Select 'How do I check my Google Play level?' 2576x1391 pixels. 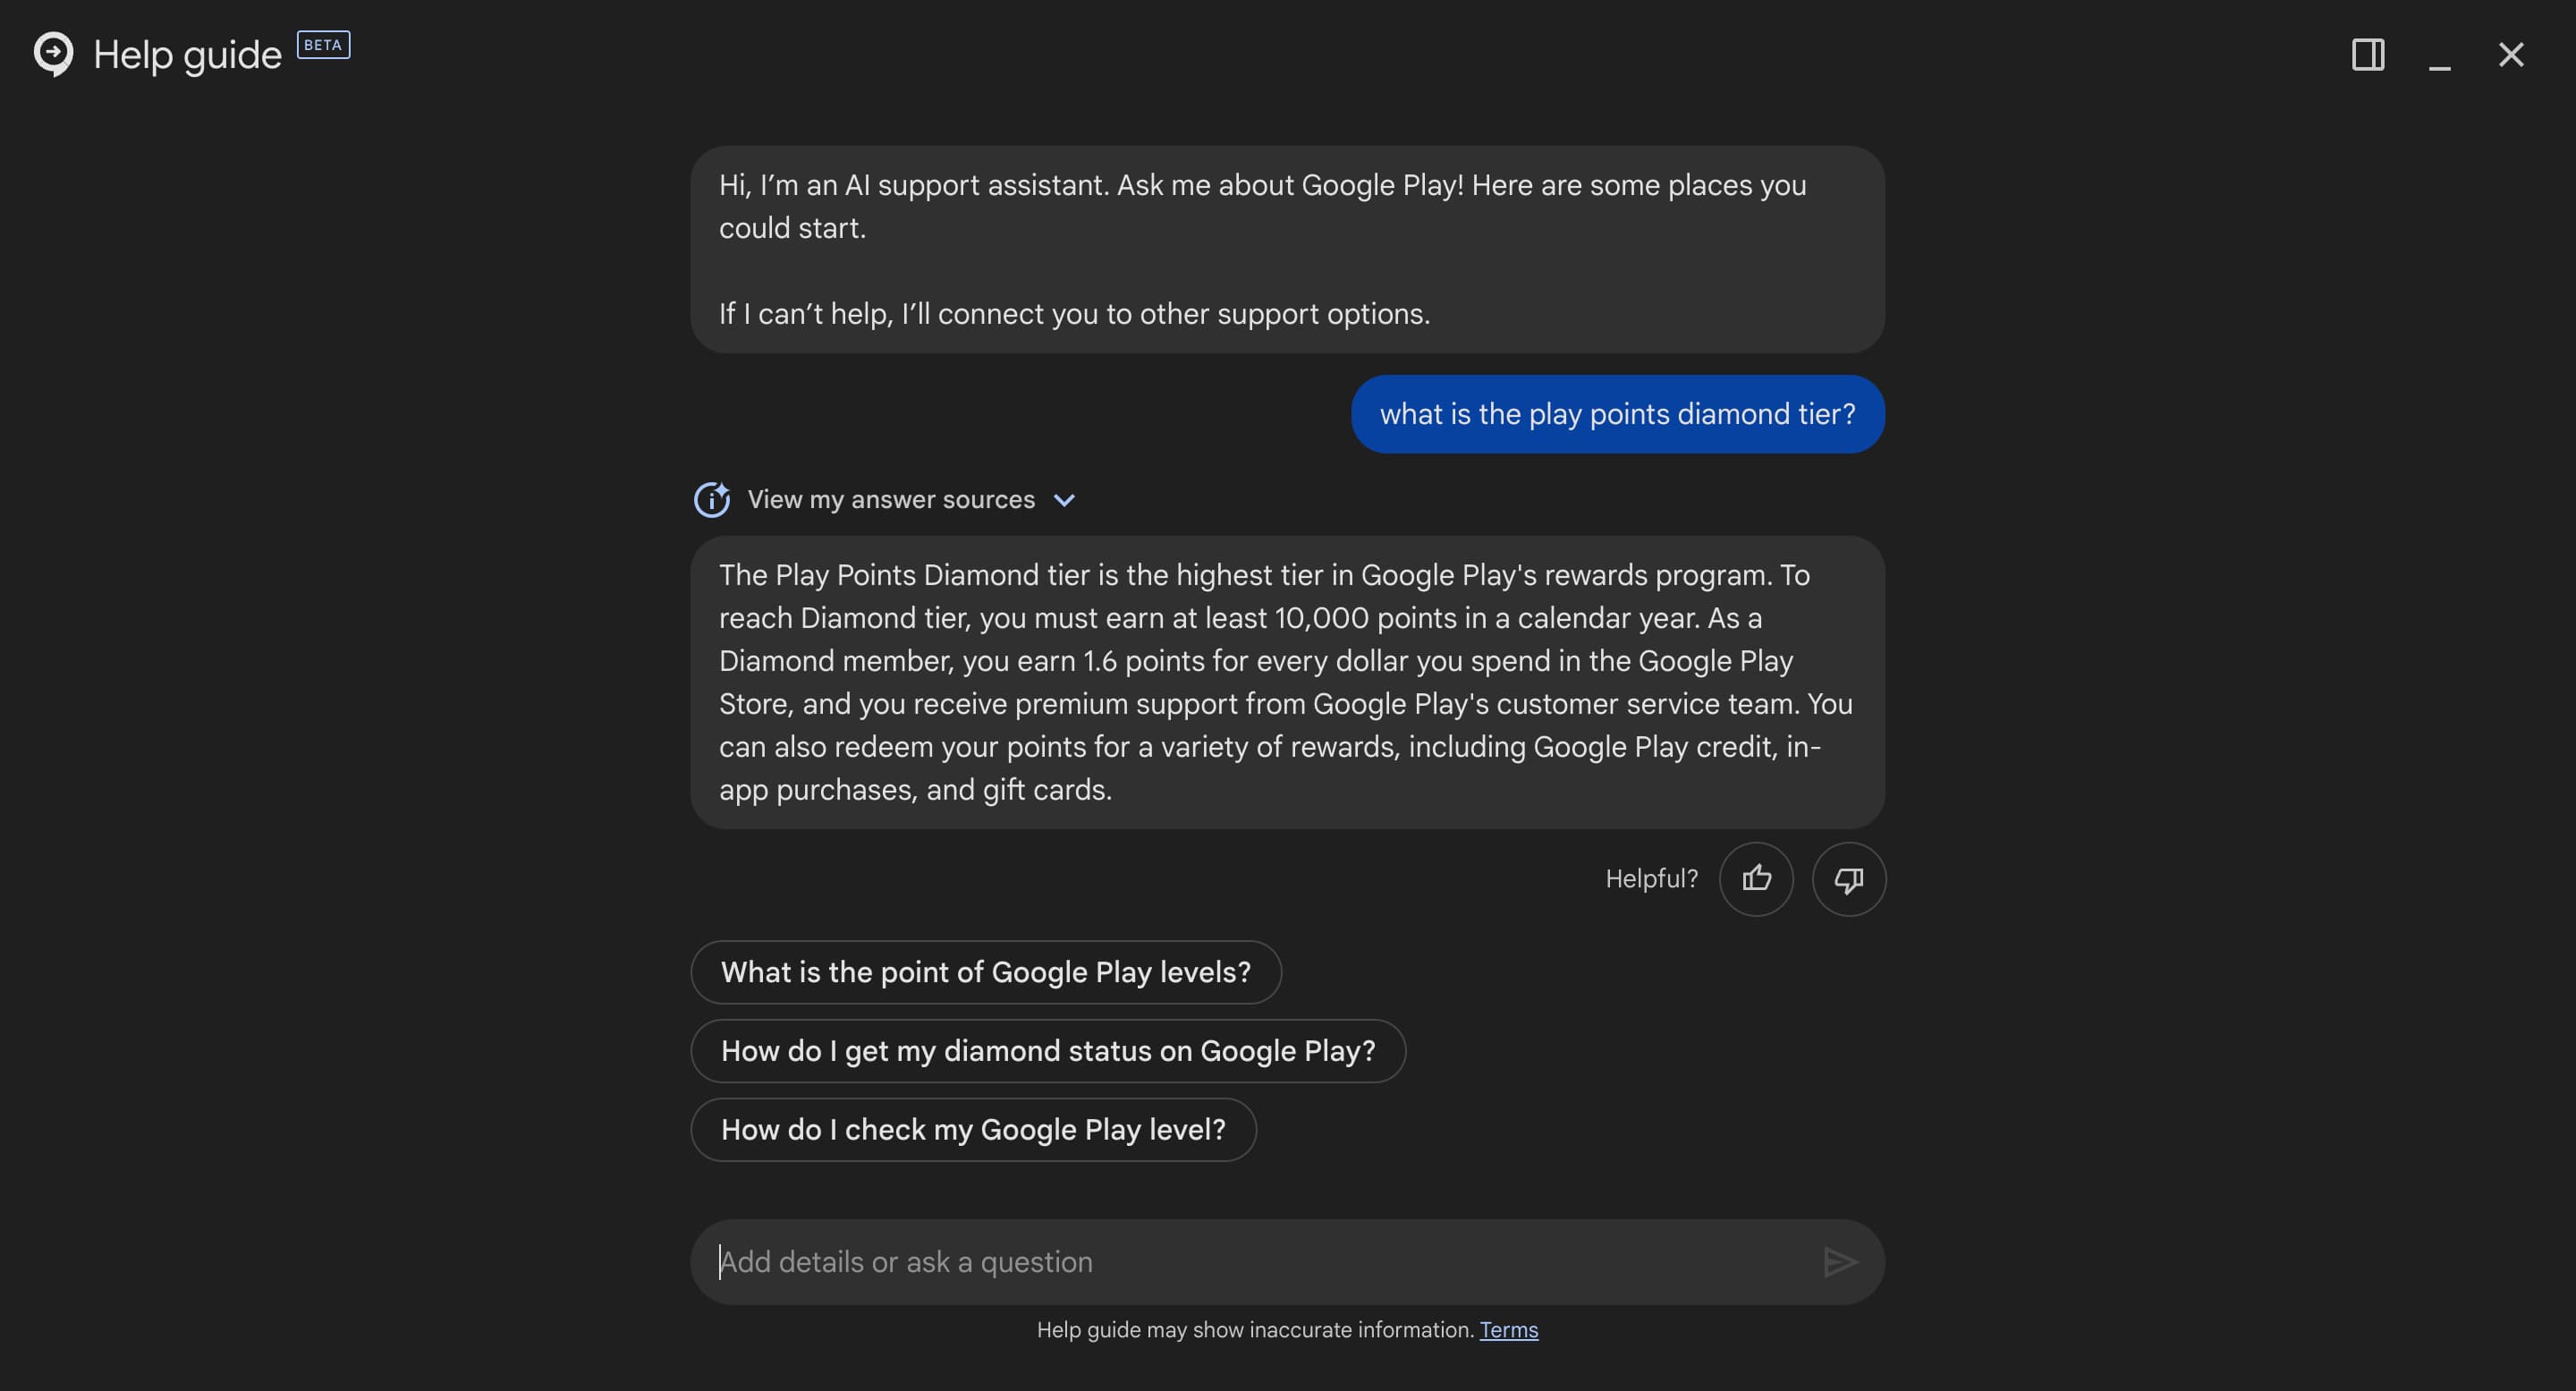[973, 1130]
